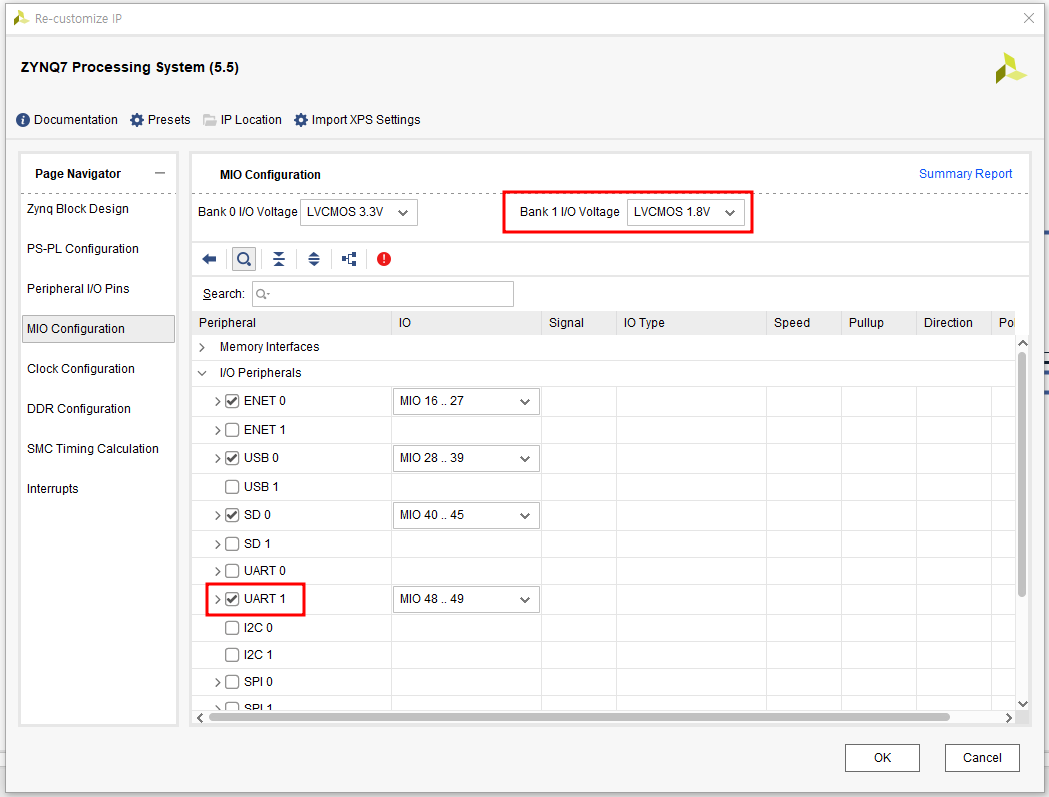
Task: Click the vertical scrollbar thumb
Action: click(1022, 474)
